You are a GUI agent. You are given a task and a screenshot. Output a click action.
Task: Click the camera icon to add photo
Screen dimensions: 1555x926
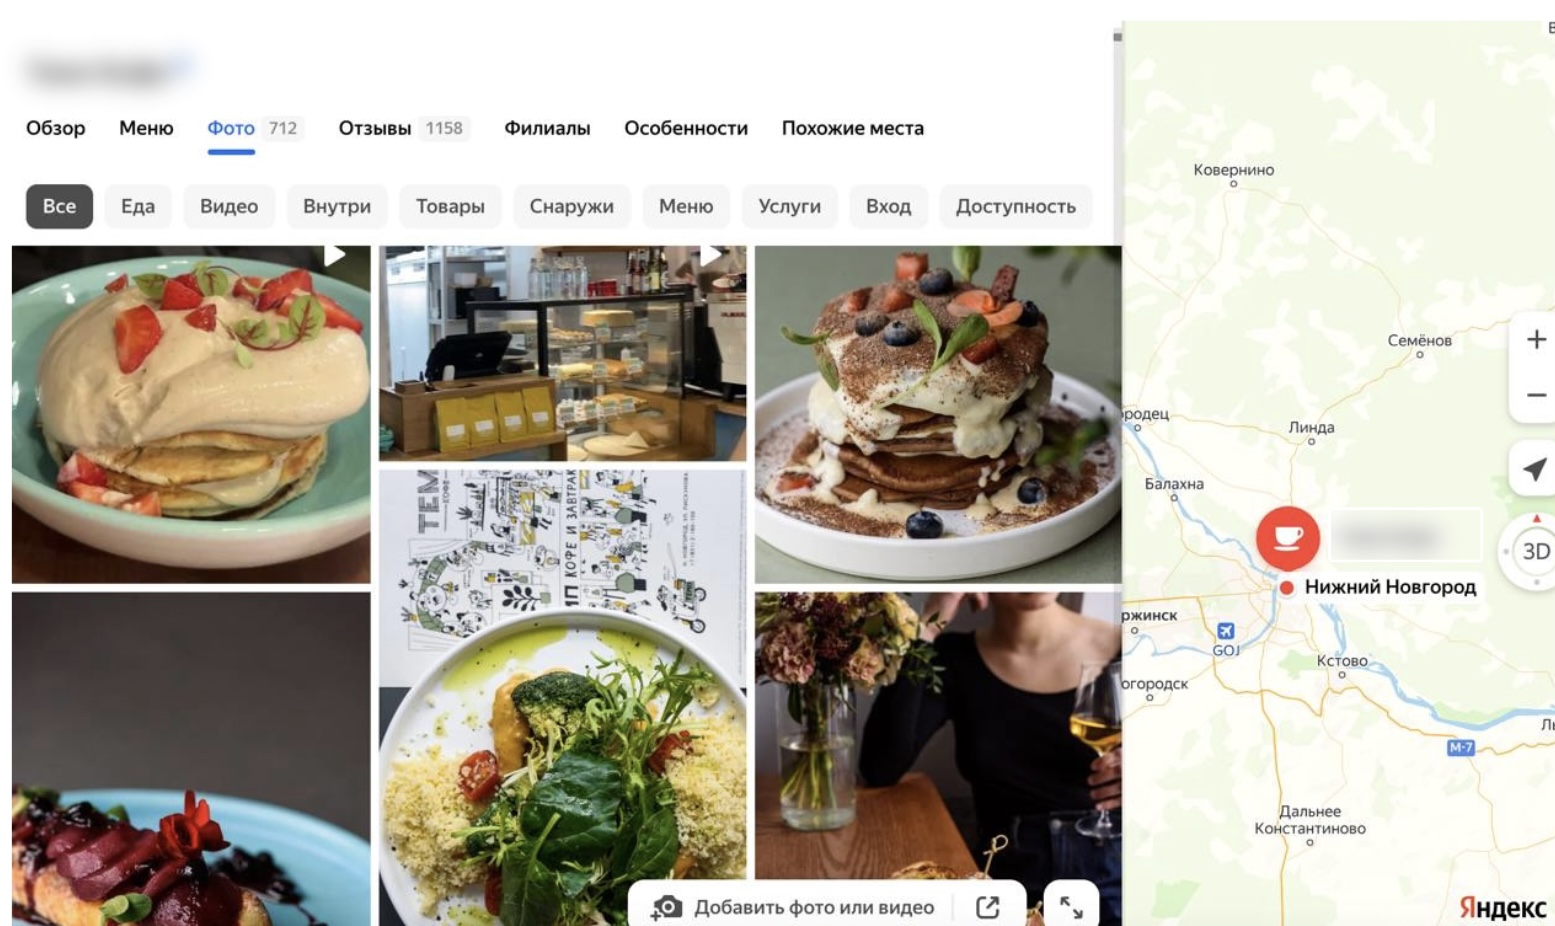[666, 907]
